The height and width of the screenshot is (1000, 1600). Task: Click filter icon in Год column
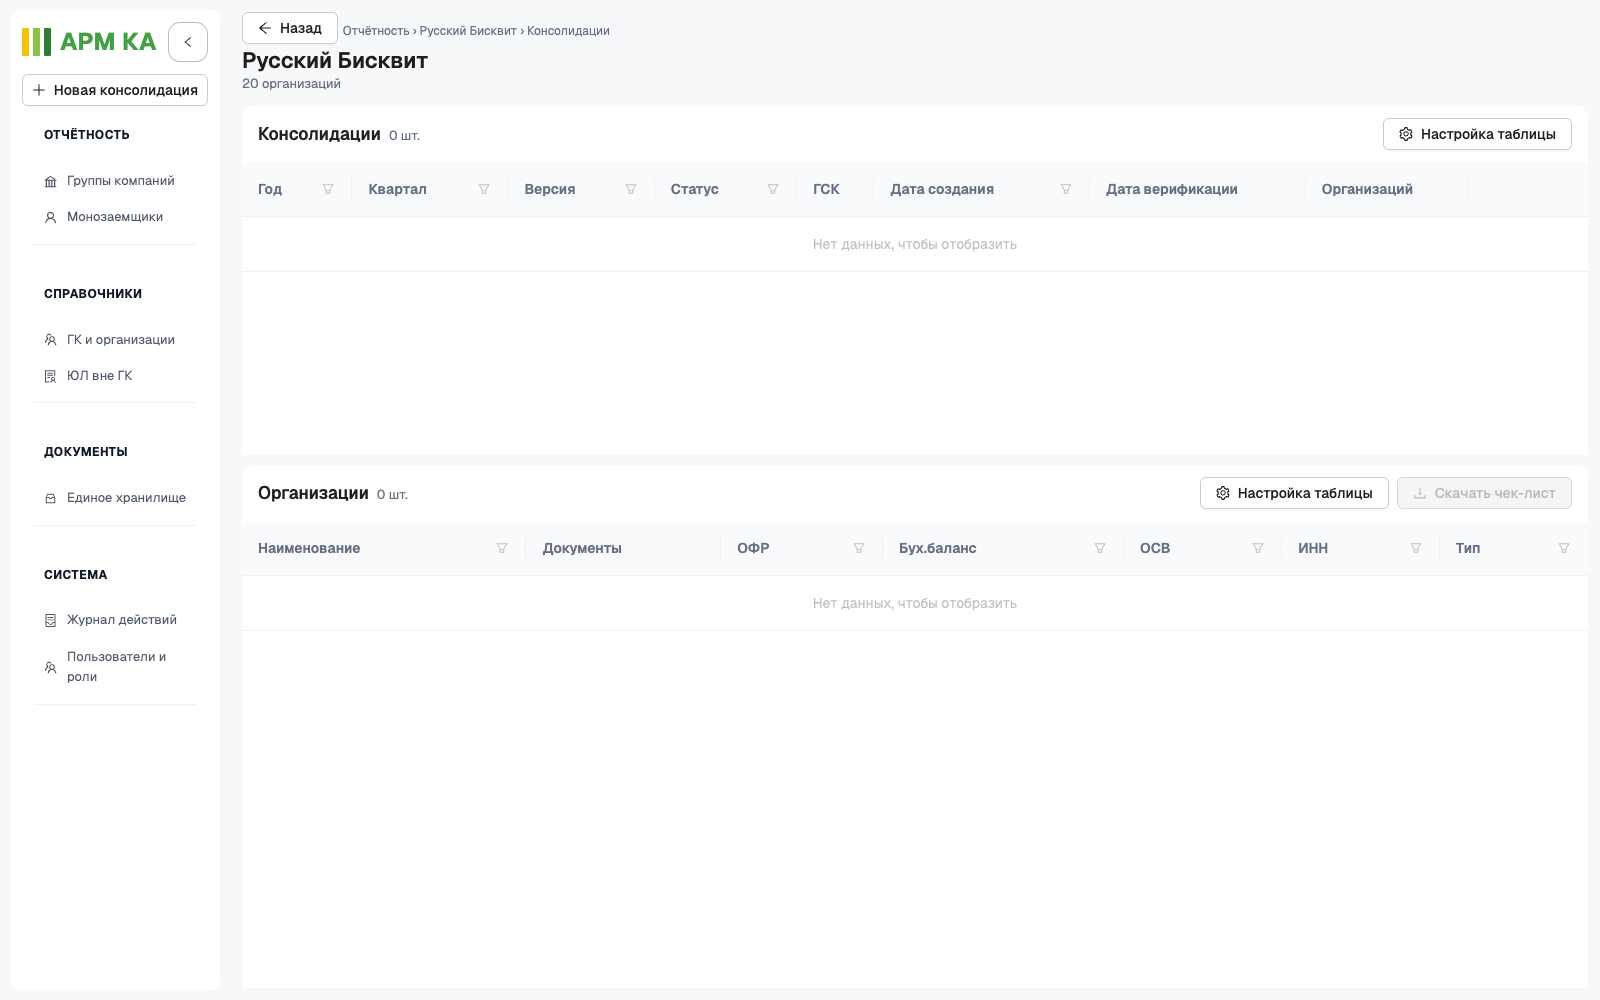point(328,189)
